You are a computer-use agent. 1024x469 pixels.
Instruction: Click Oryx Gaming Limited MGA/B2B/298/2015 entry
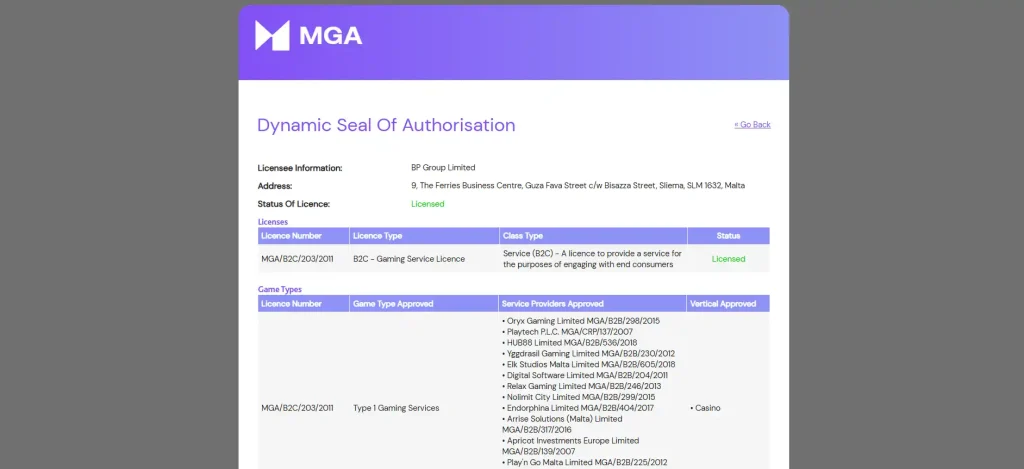point(581,321)
